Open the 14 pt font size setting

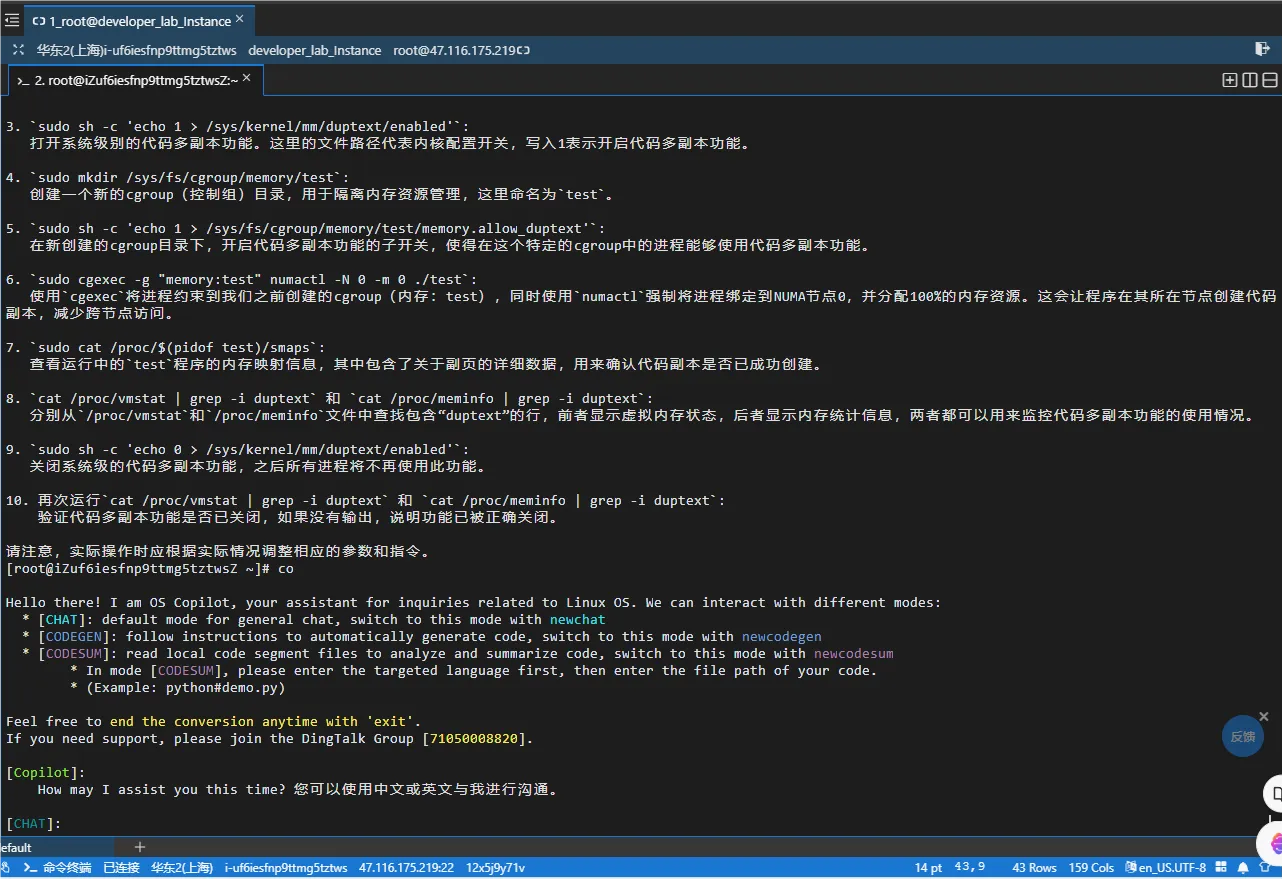pos(928,868)
